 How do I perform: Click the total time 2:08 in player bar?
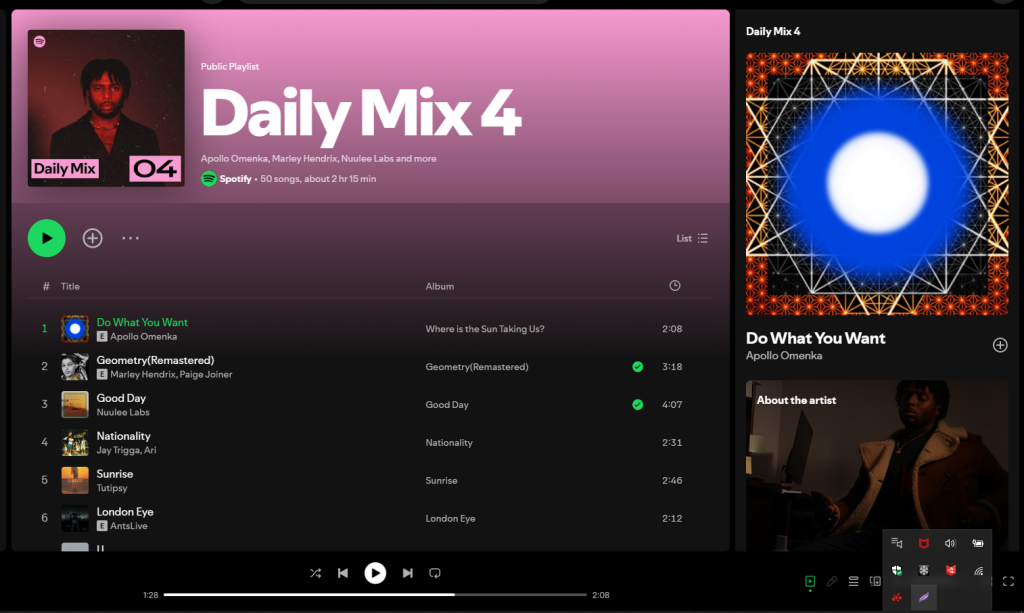[601, 595]
